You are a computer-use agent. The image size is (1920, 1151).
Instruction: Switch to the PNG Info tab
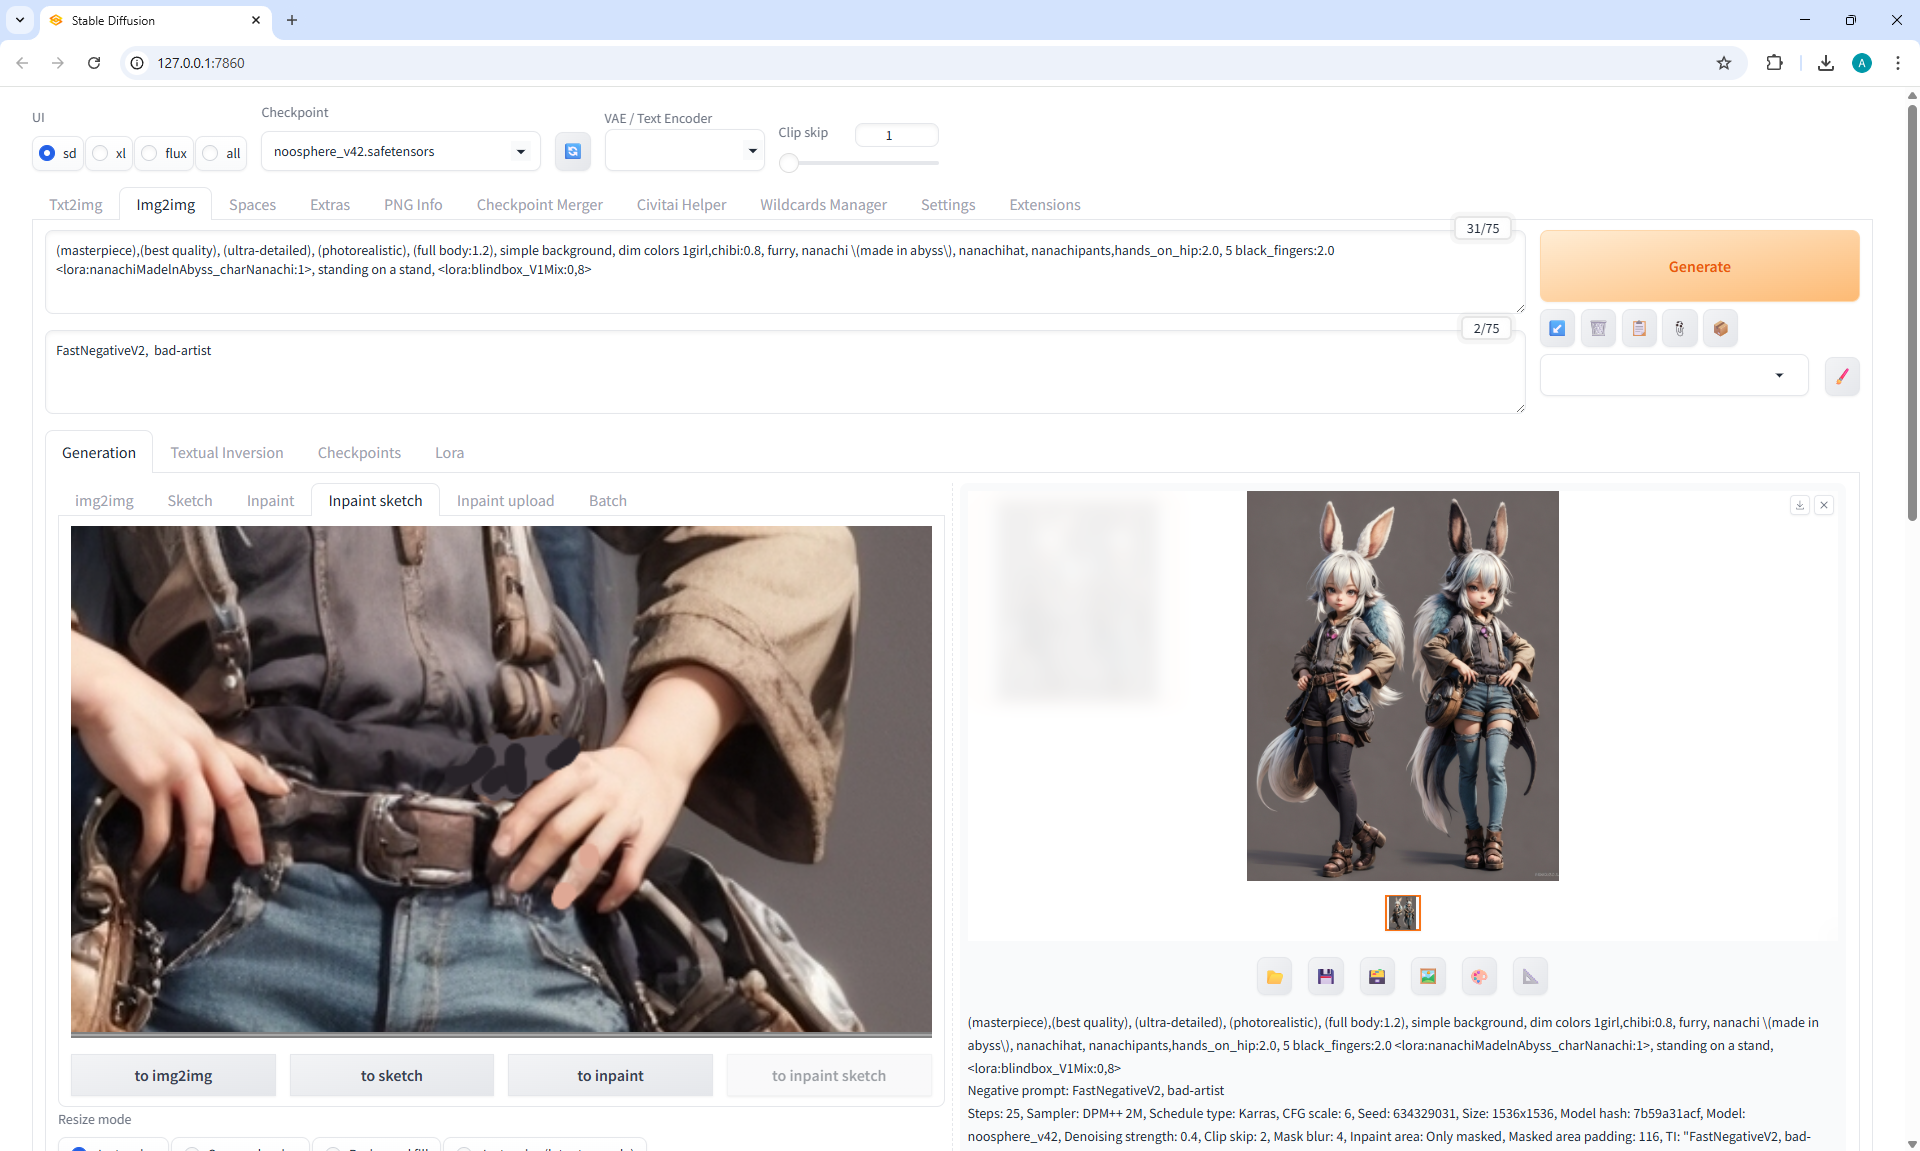pyautogui.click(x=413, y=205)
